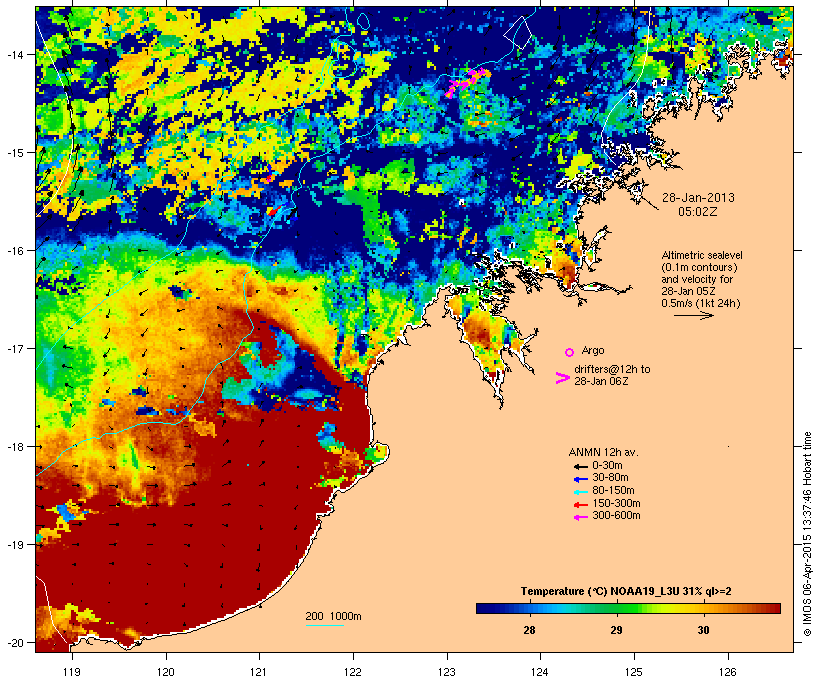The width and height of the screenshot is (820, 680).
Task: Click the color bar tick label '28'
Action: [x=529, y=630]
